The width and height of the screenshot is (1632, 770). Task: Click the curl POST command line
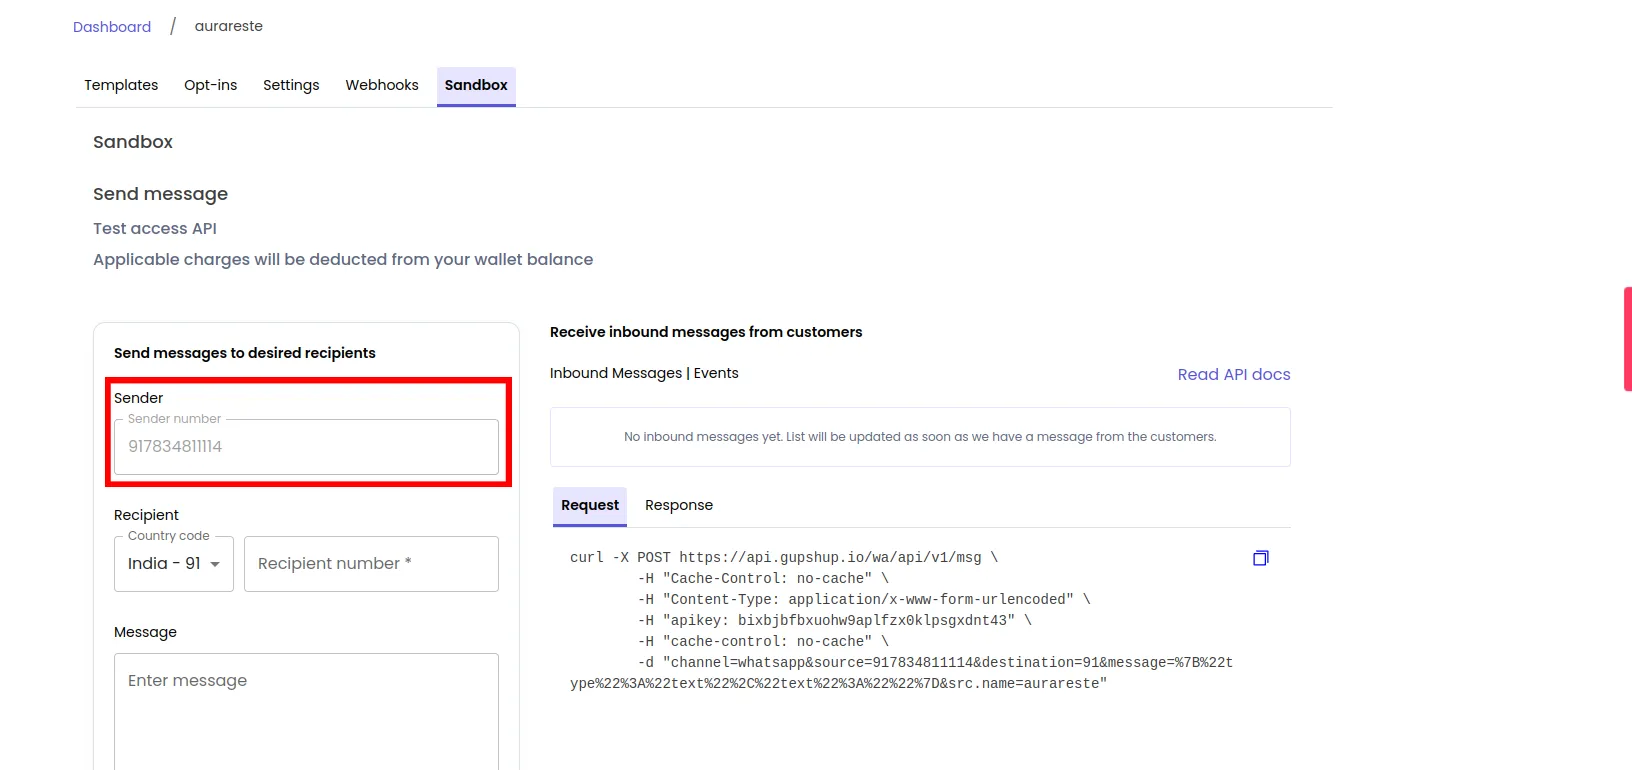pyautogui.click(x=784, y=557)
